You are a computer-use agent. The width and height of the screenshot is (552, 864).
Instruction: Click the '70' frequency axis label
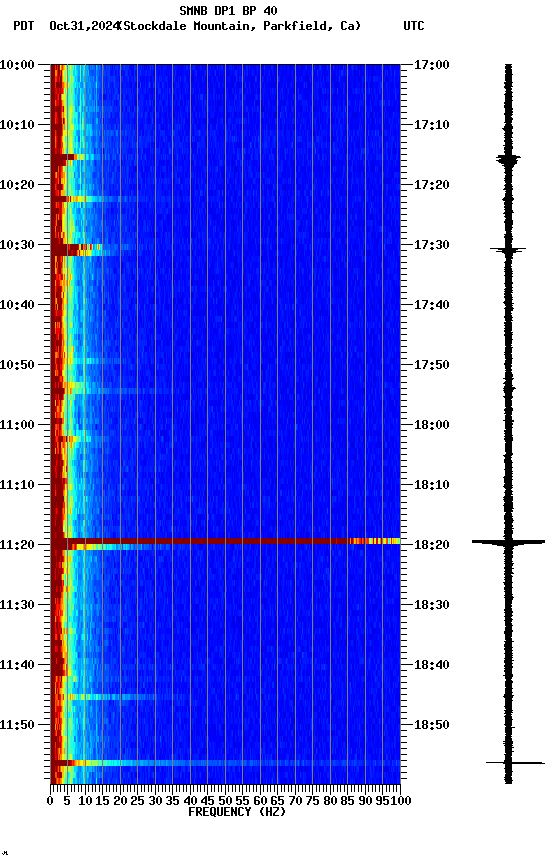[295, 801]
